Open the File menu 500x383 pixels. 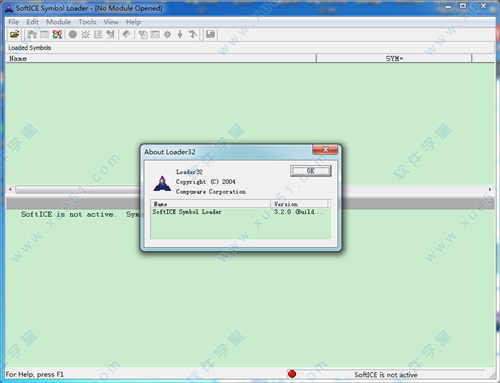(x=14, y=22)
